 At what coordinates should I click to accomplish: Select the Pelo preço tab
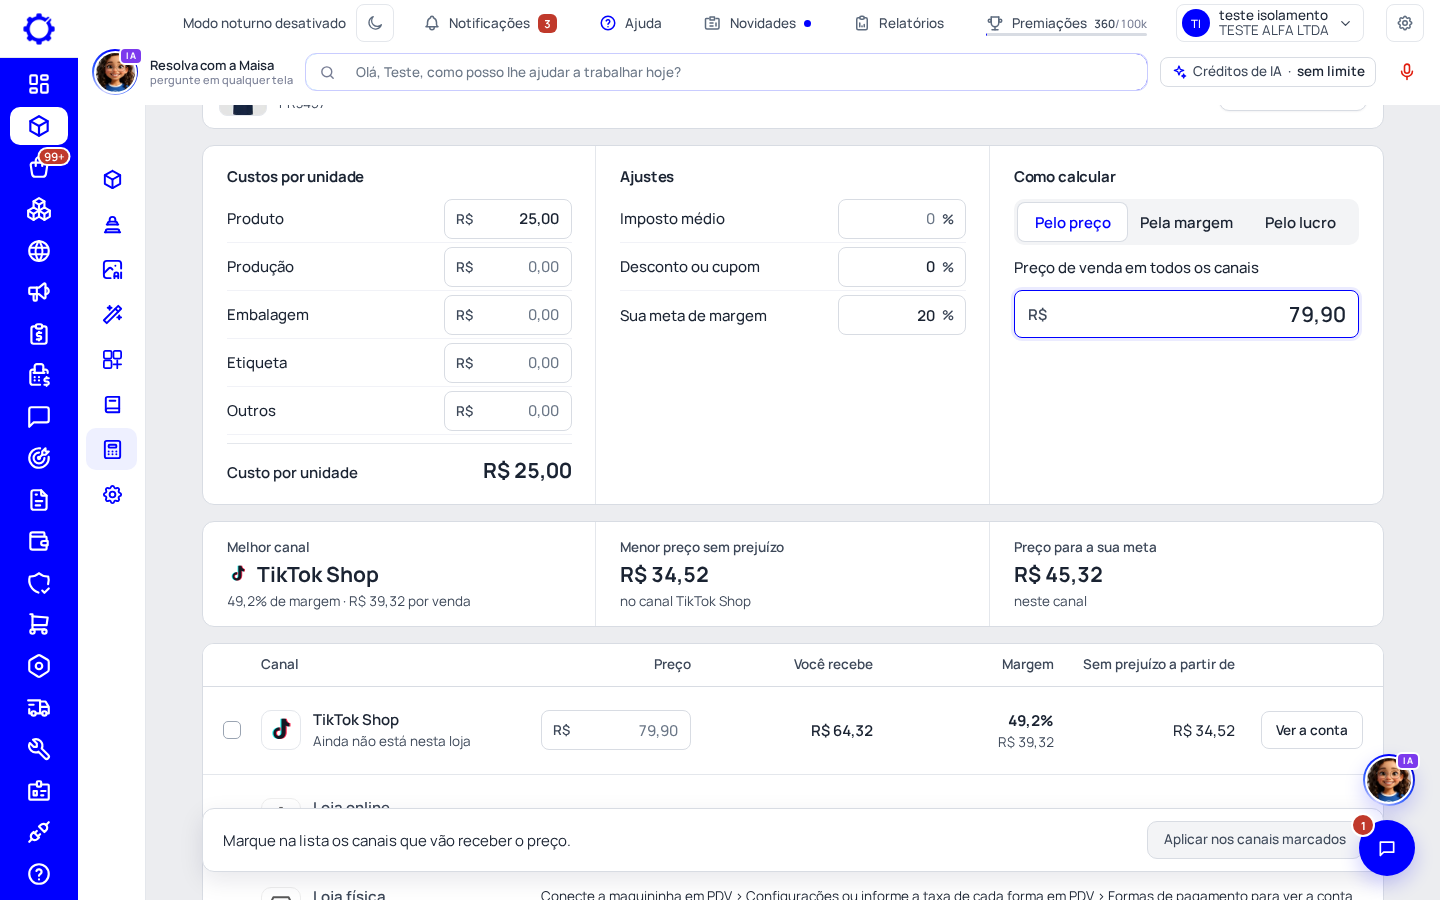(1072, 222)
